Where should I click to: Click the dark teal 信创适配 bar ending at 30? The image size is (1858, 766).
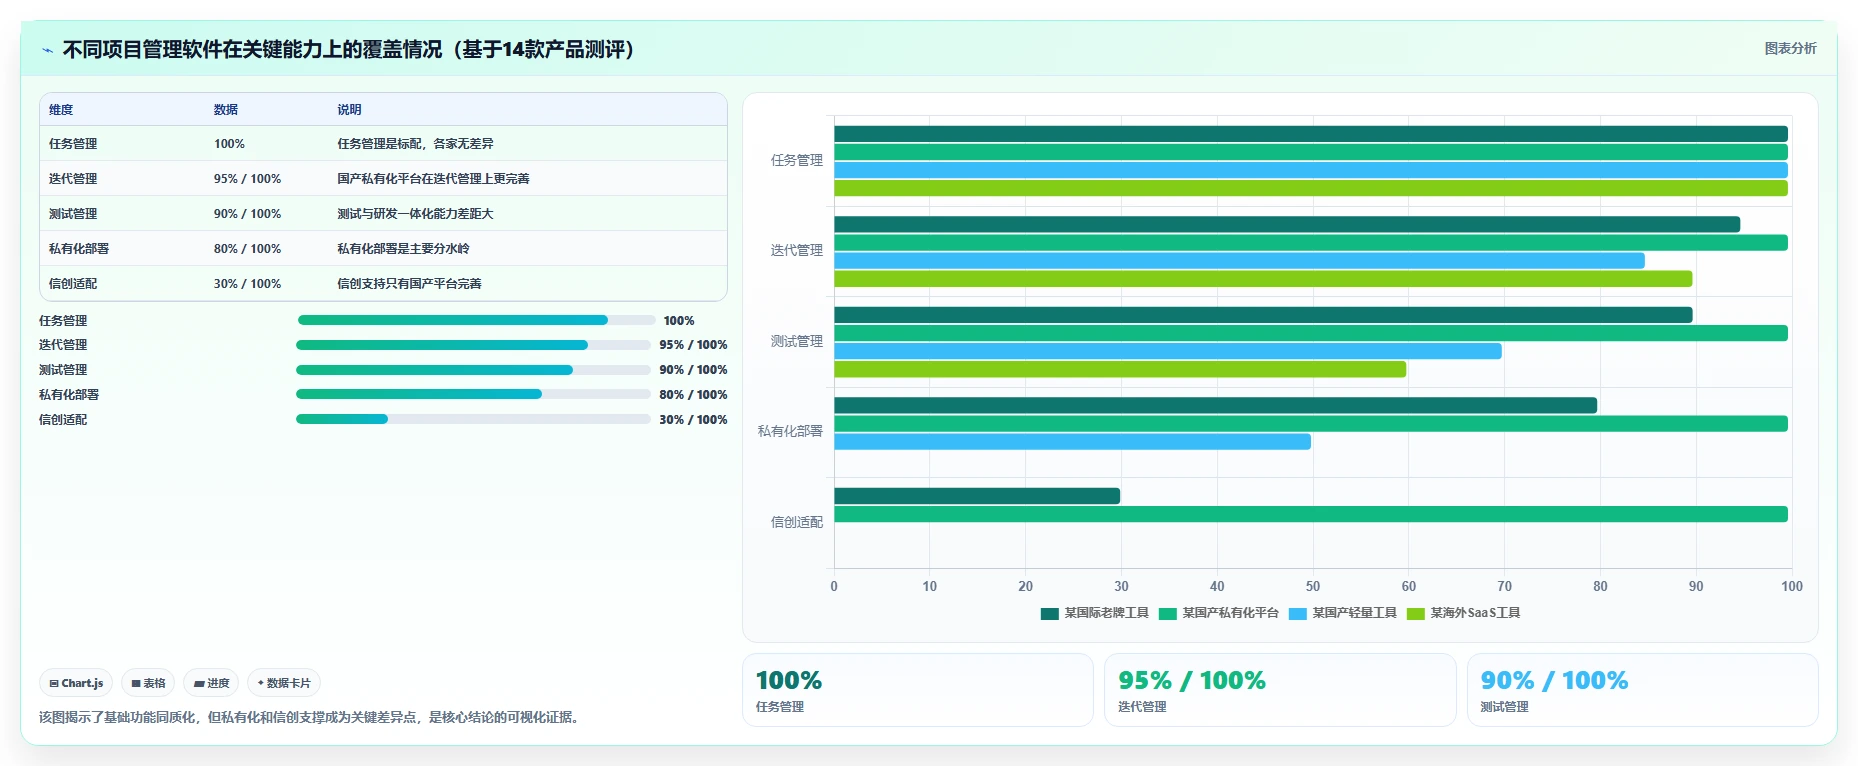point(977,496)
